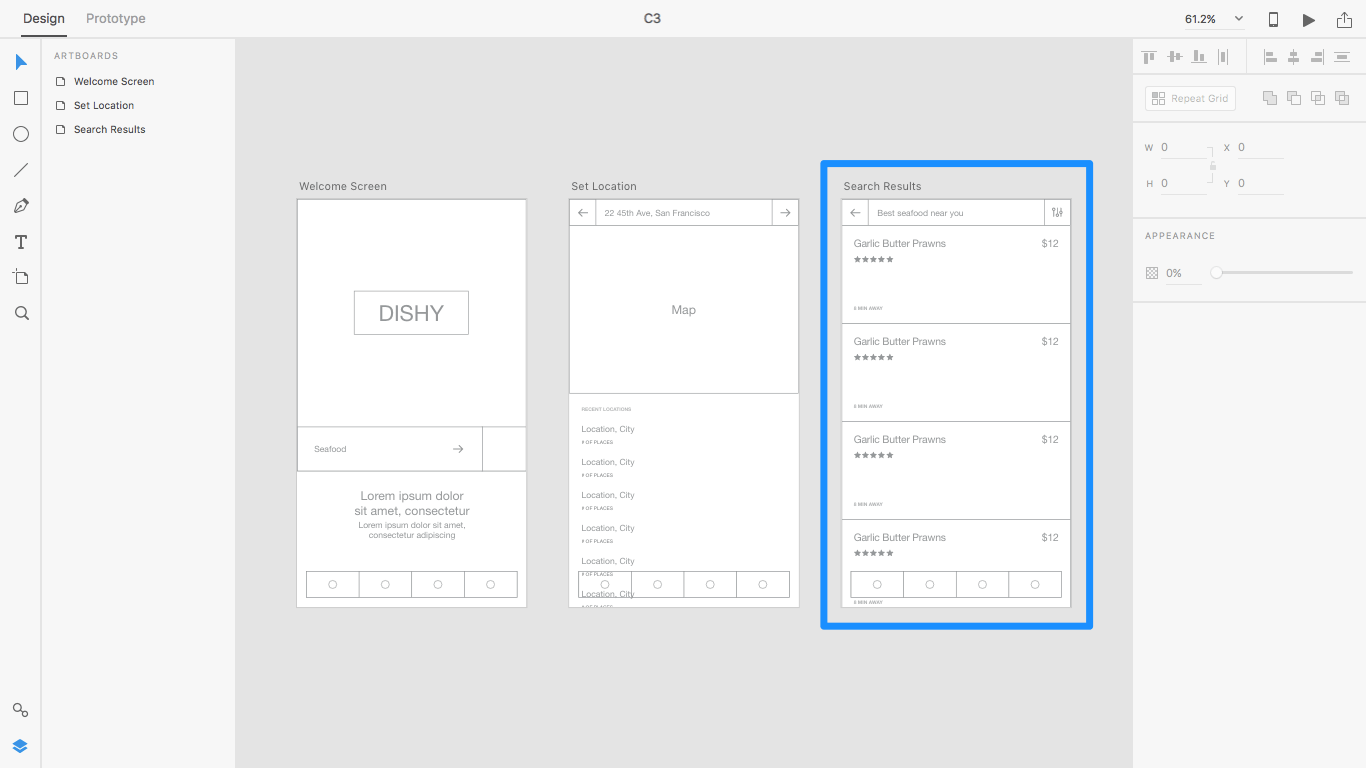Select Set Location in artboards list
1366x768 pixels.
[x=104, y=105]
